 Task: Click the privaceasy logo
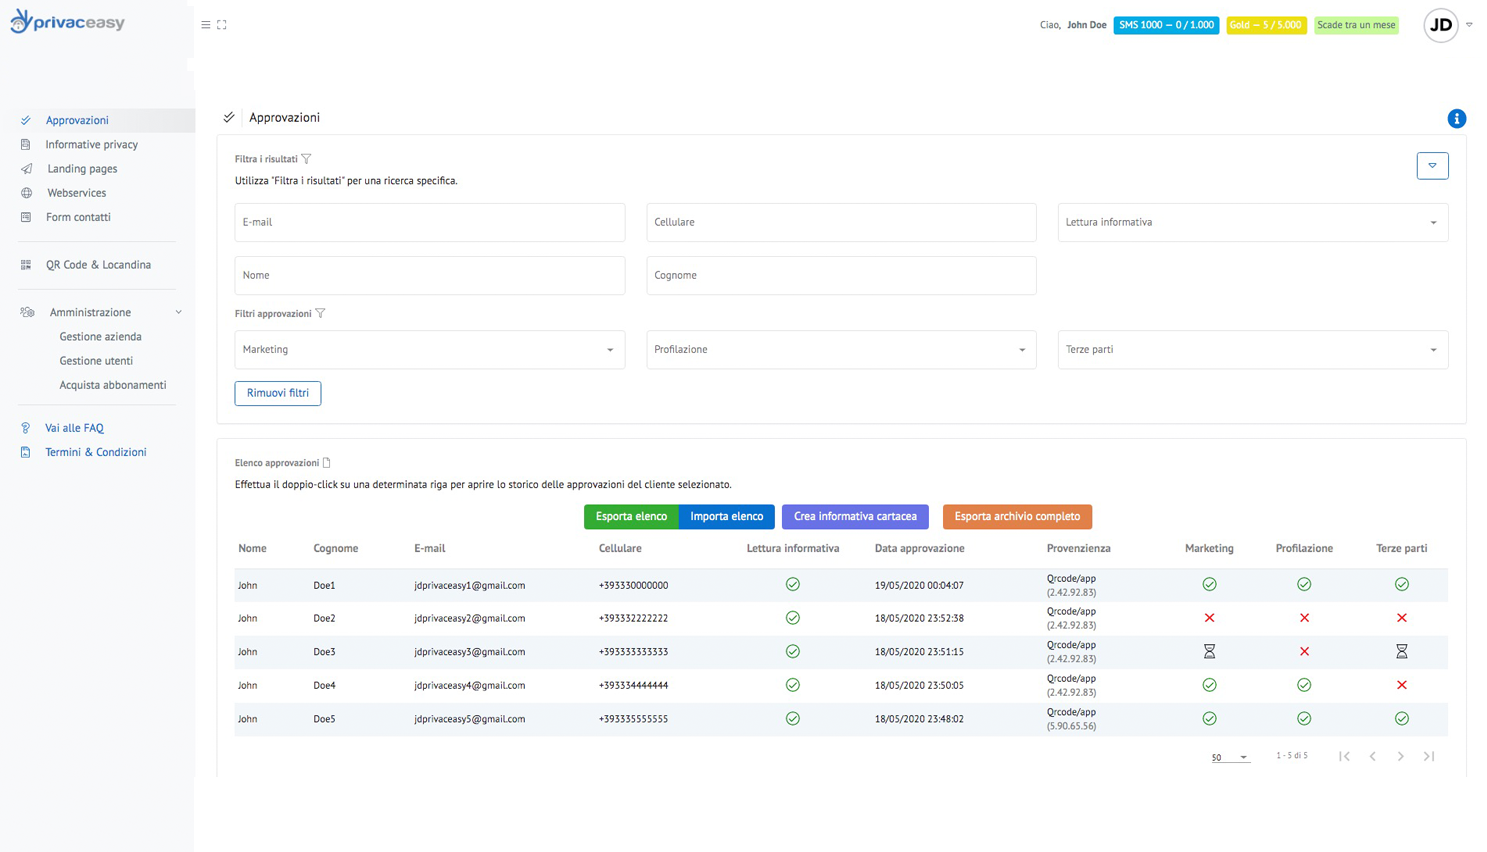click(x=68, y=22)
